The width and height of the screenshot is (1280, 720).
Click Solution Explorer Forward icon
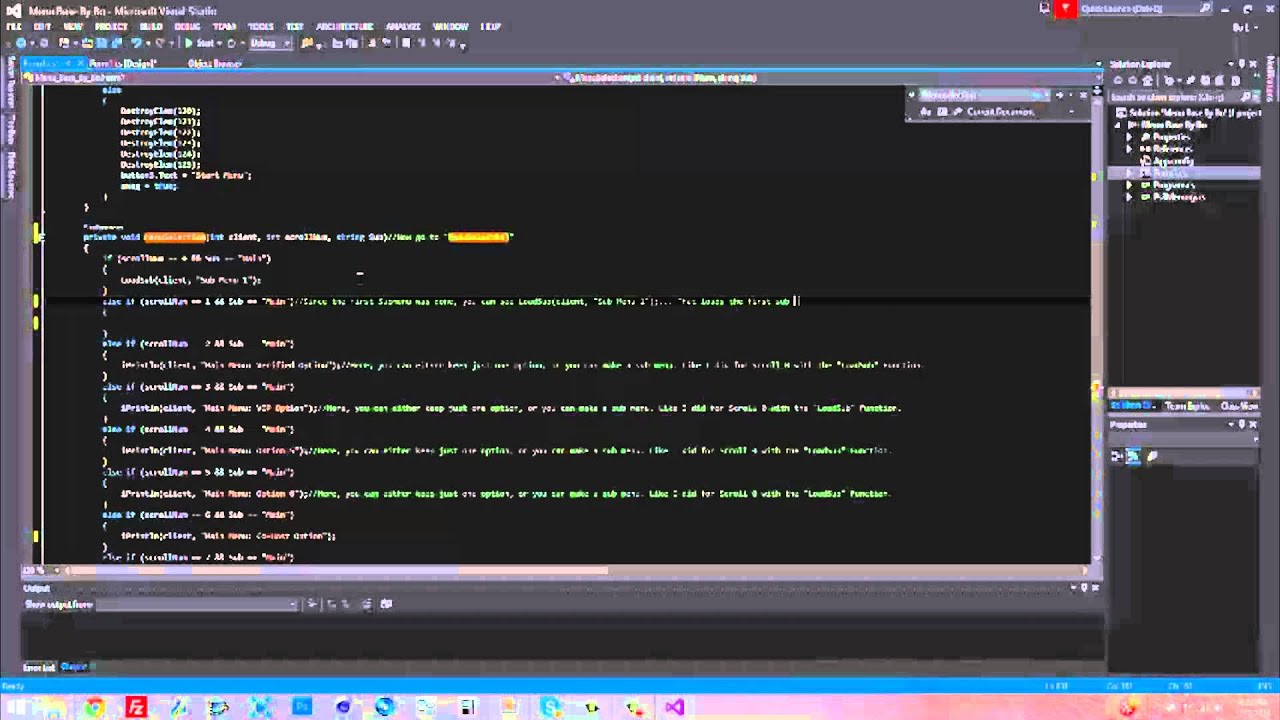click(1134, 81)
